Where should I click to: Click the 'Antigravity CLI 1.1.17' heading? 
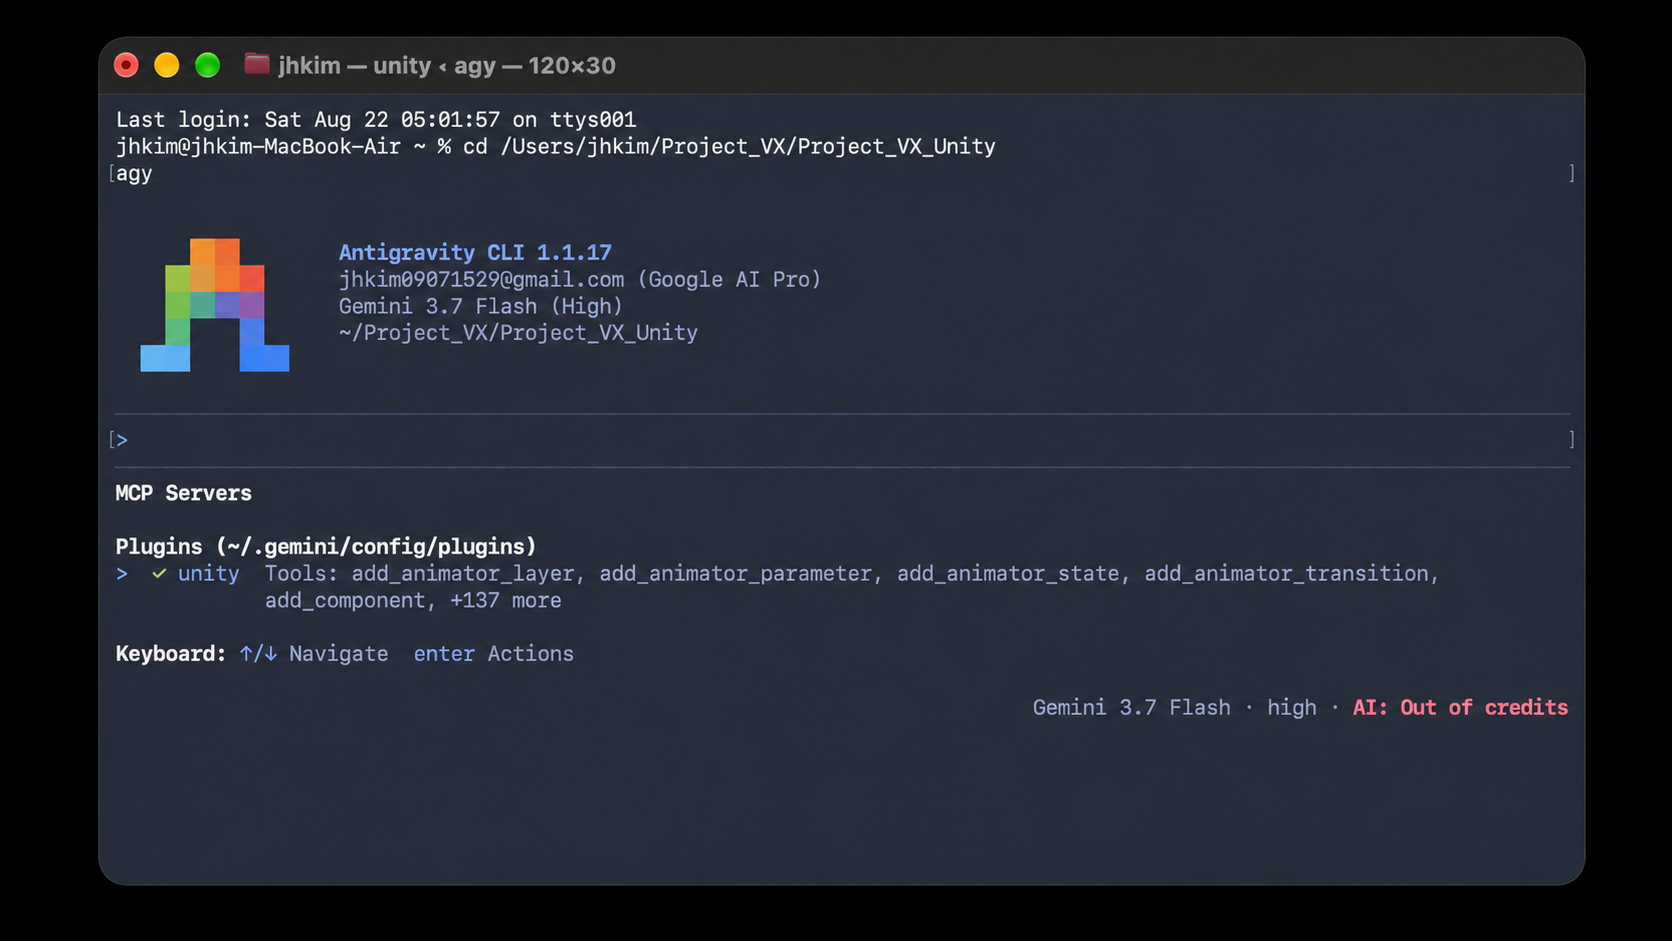475,252
